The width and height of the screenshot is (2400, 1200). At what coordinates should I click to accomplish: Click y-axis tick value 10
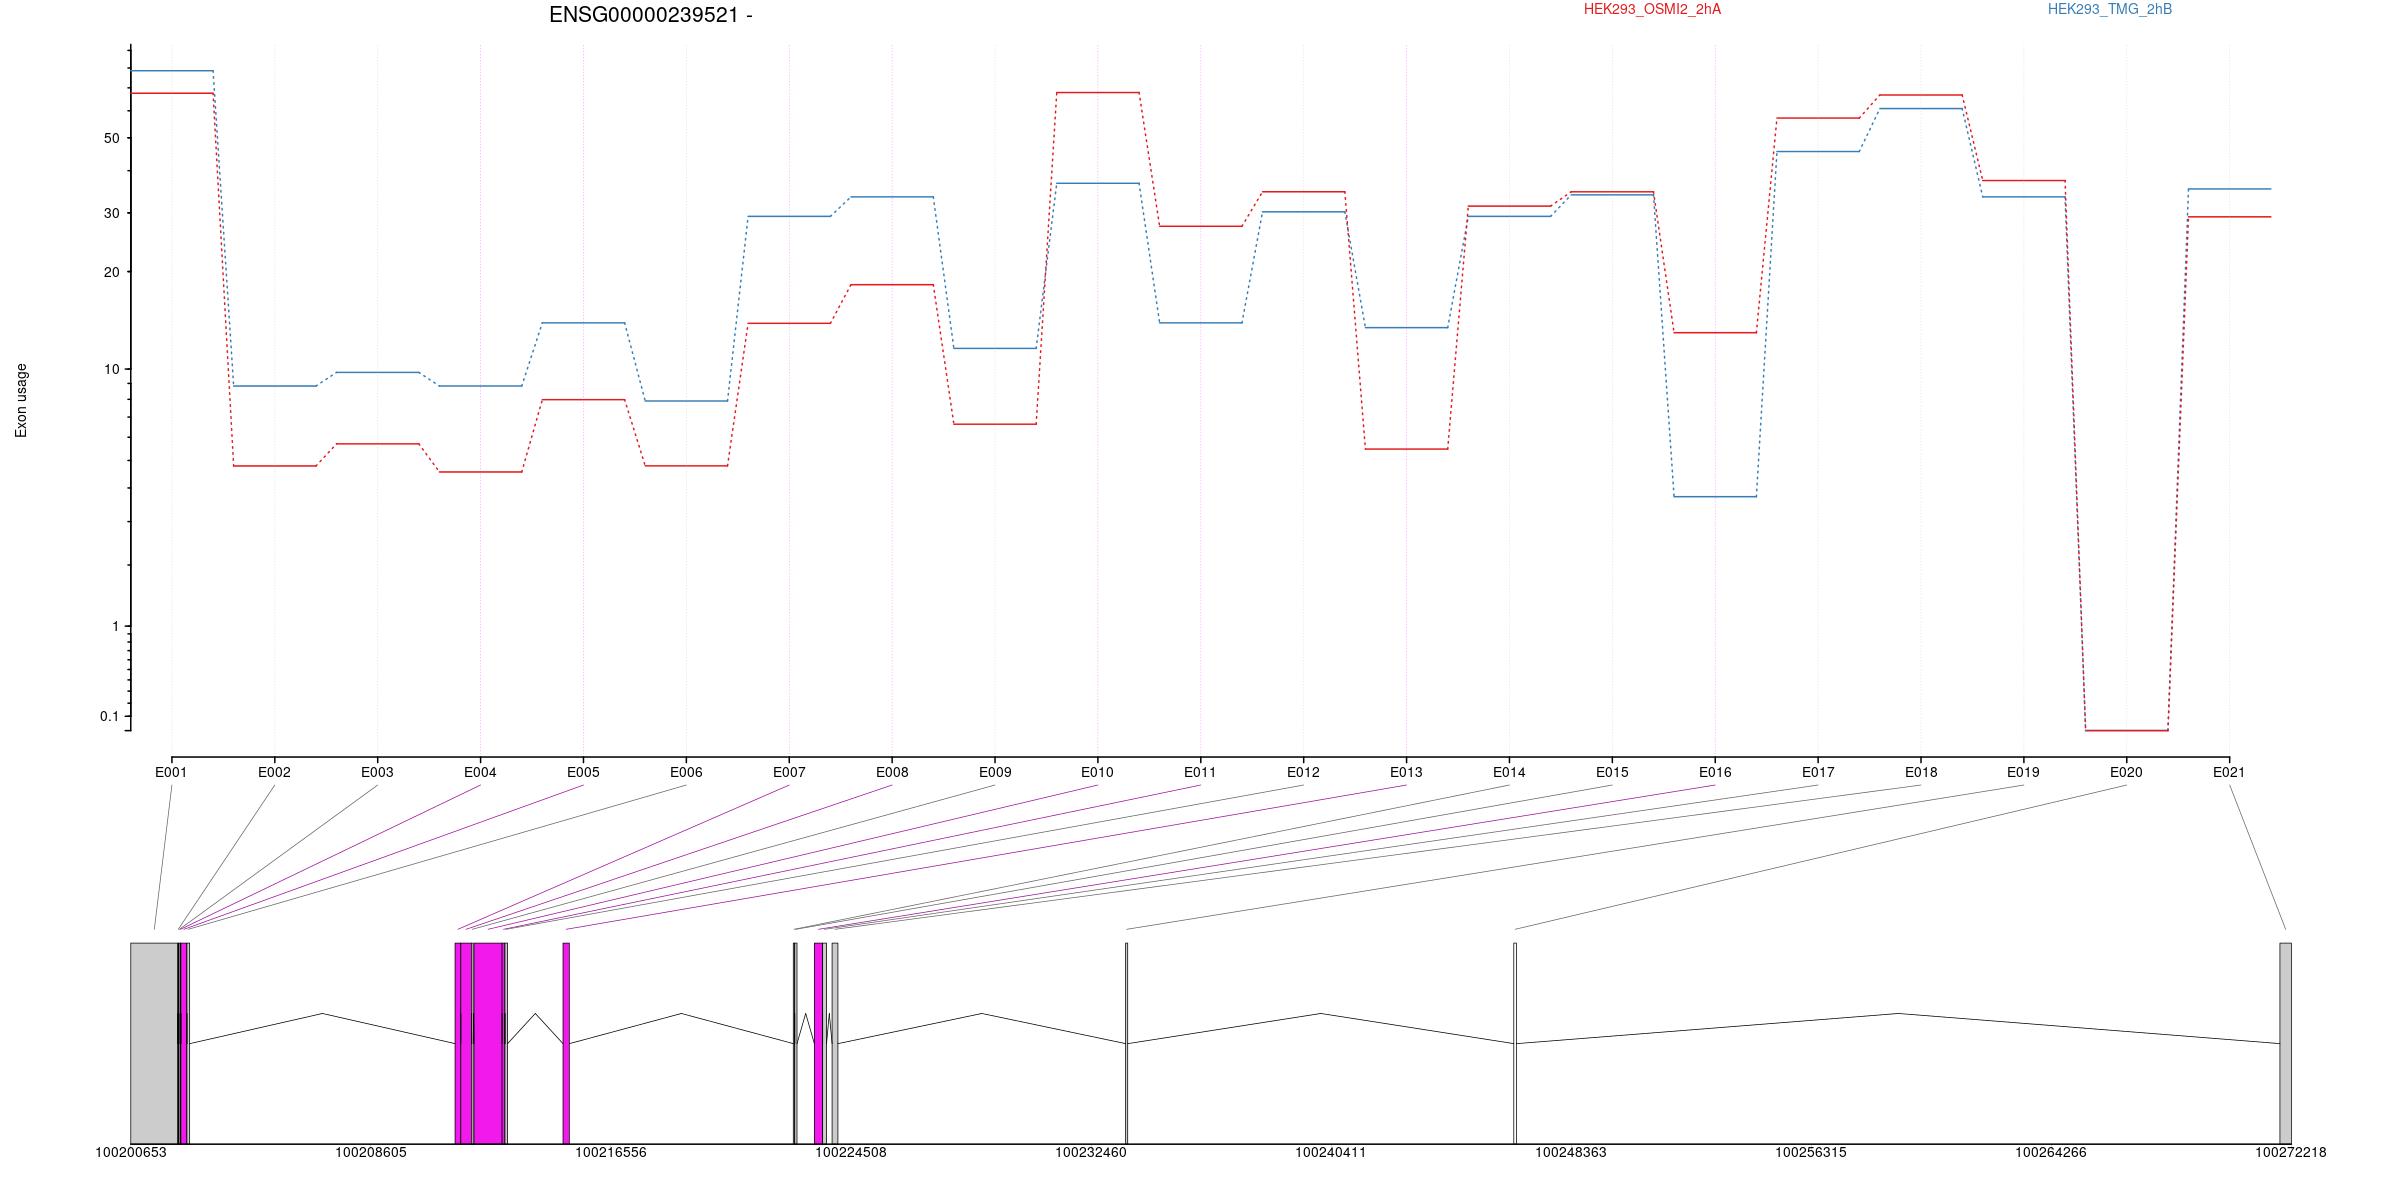tap(112, 369)
